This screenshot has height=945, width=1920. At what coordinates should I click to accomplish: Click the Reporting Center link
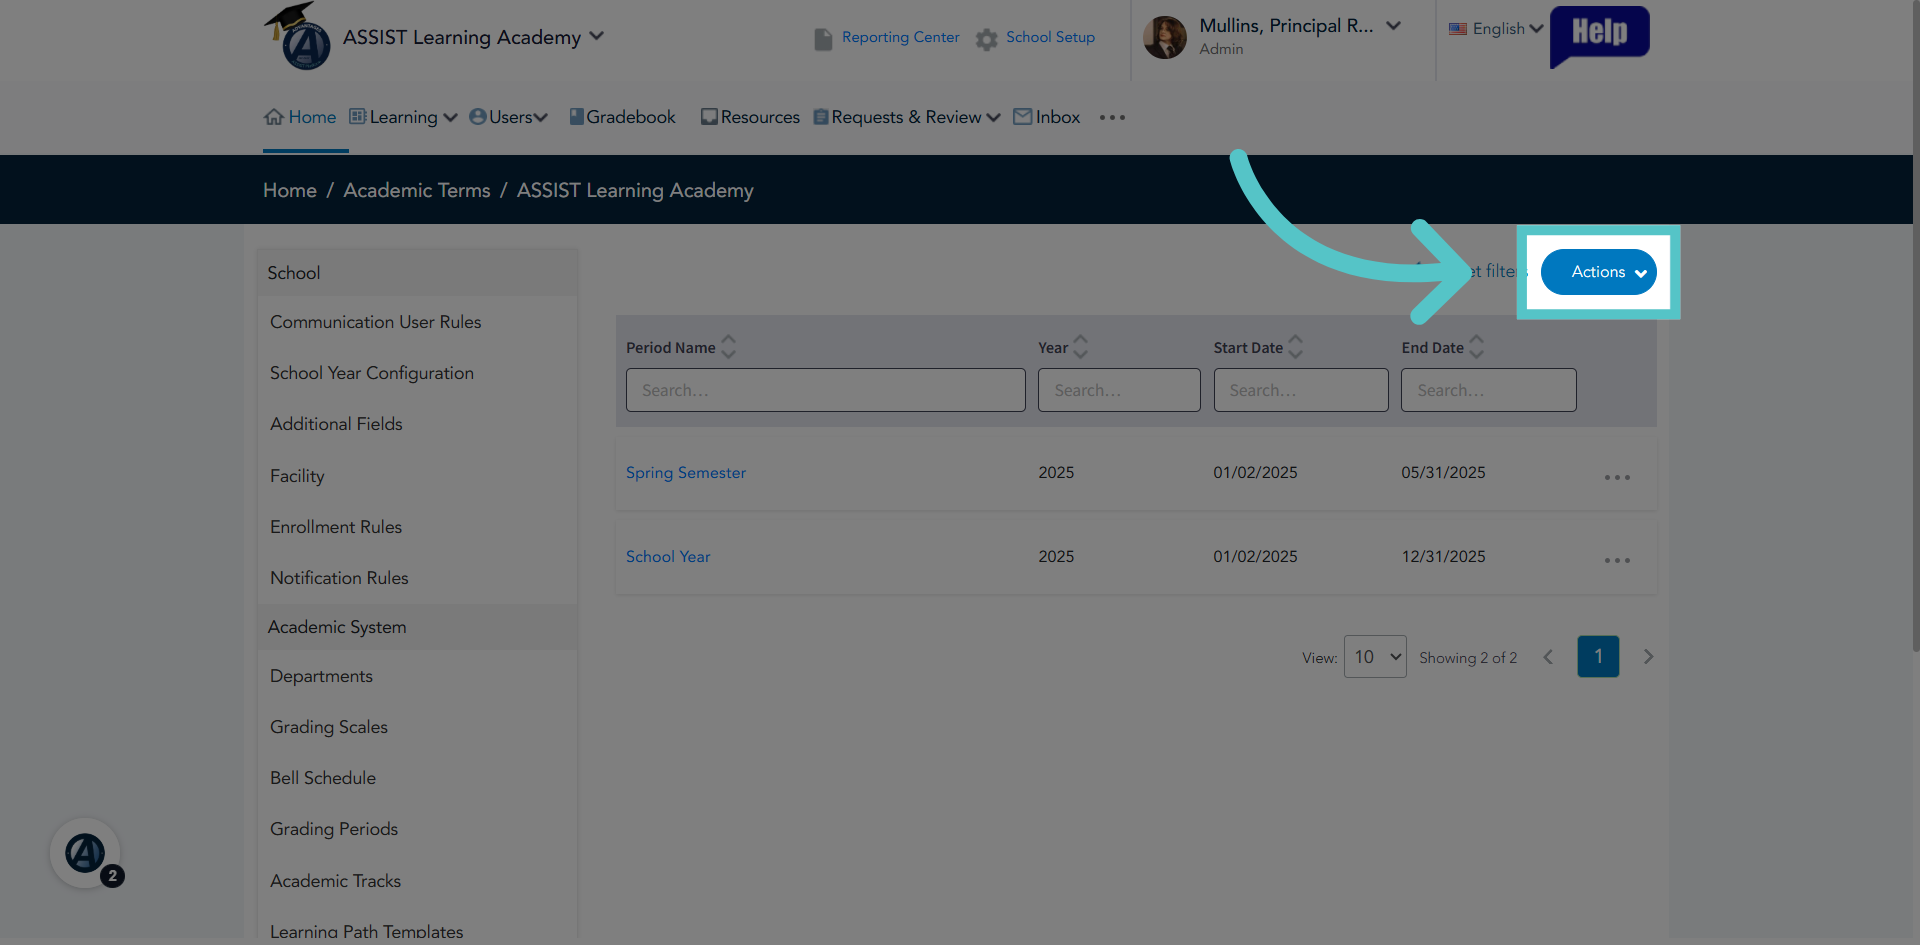click(x=900, y=37)
